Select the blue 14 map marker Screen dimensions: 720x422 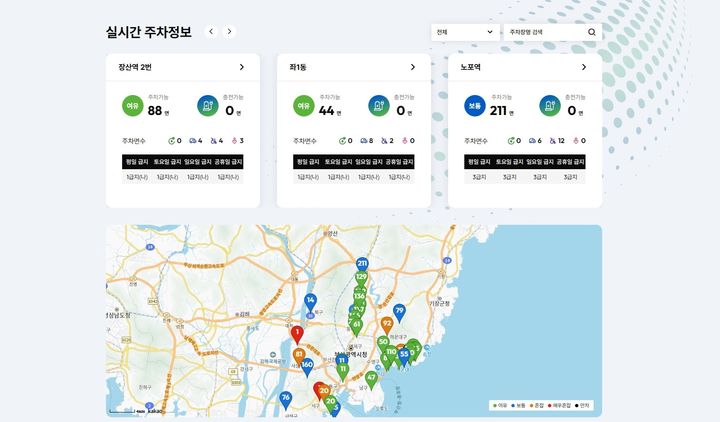310,301
